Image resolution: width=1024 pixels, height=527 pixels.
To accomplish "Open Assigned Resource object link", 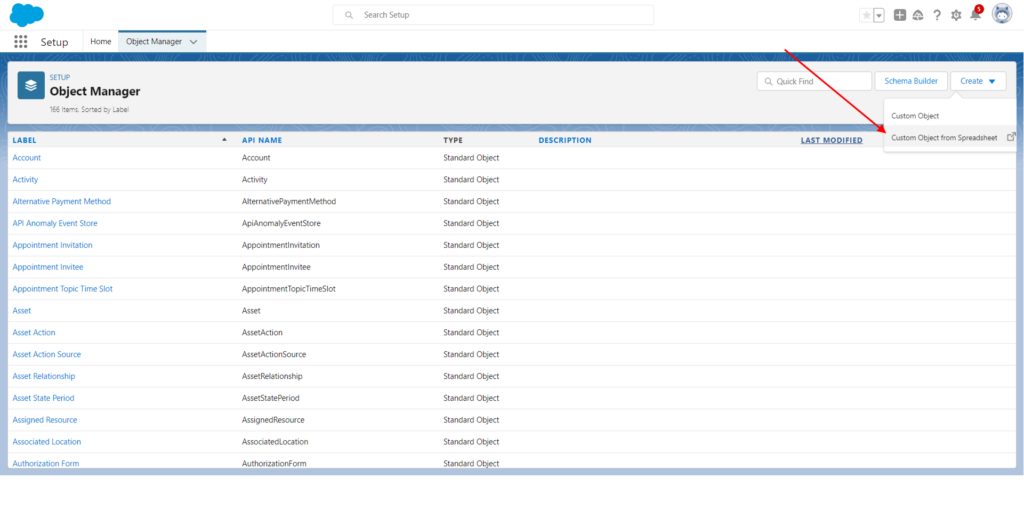I will pyautogui.click(x=45, y=420).
